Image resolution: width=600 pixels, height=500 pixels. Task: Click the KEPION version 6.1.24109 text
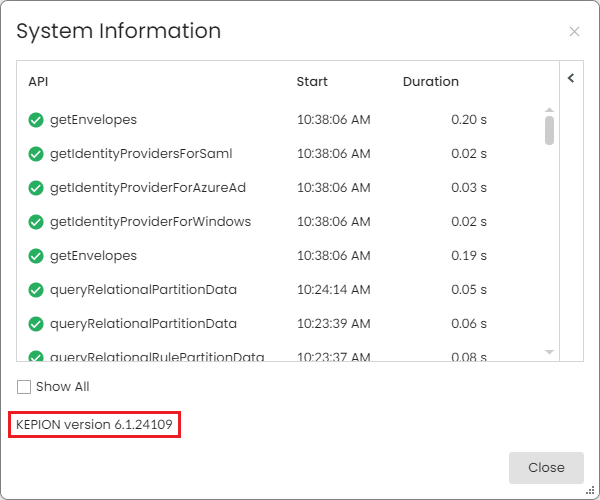(94, 425)
